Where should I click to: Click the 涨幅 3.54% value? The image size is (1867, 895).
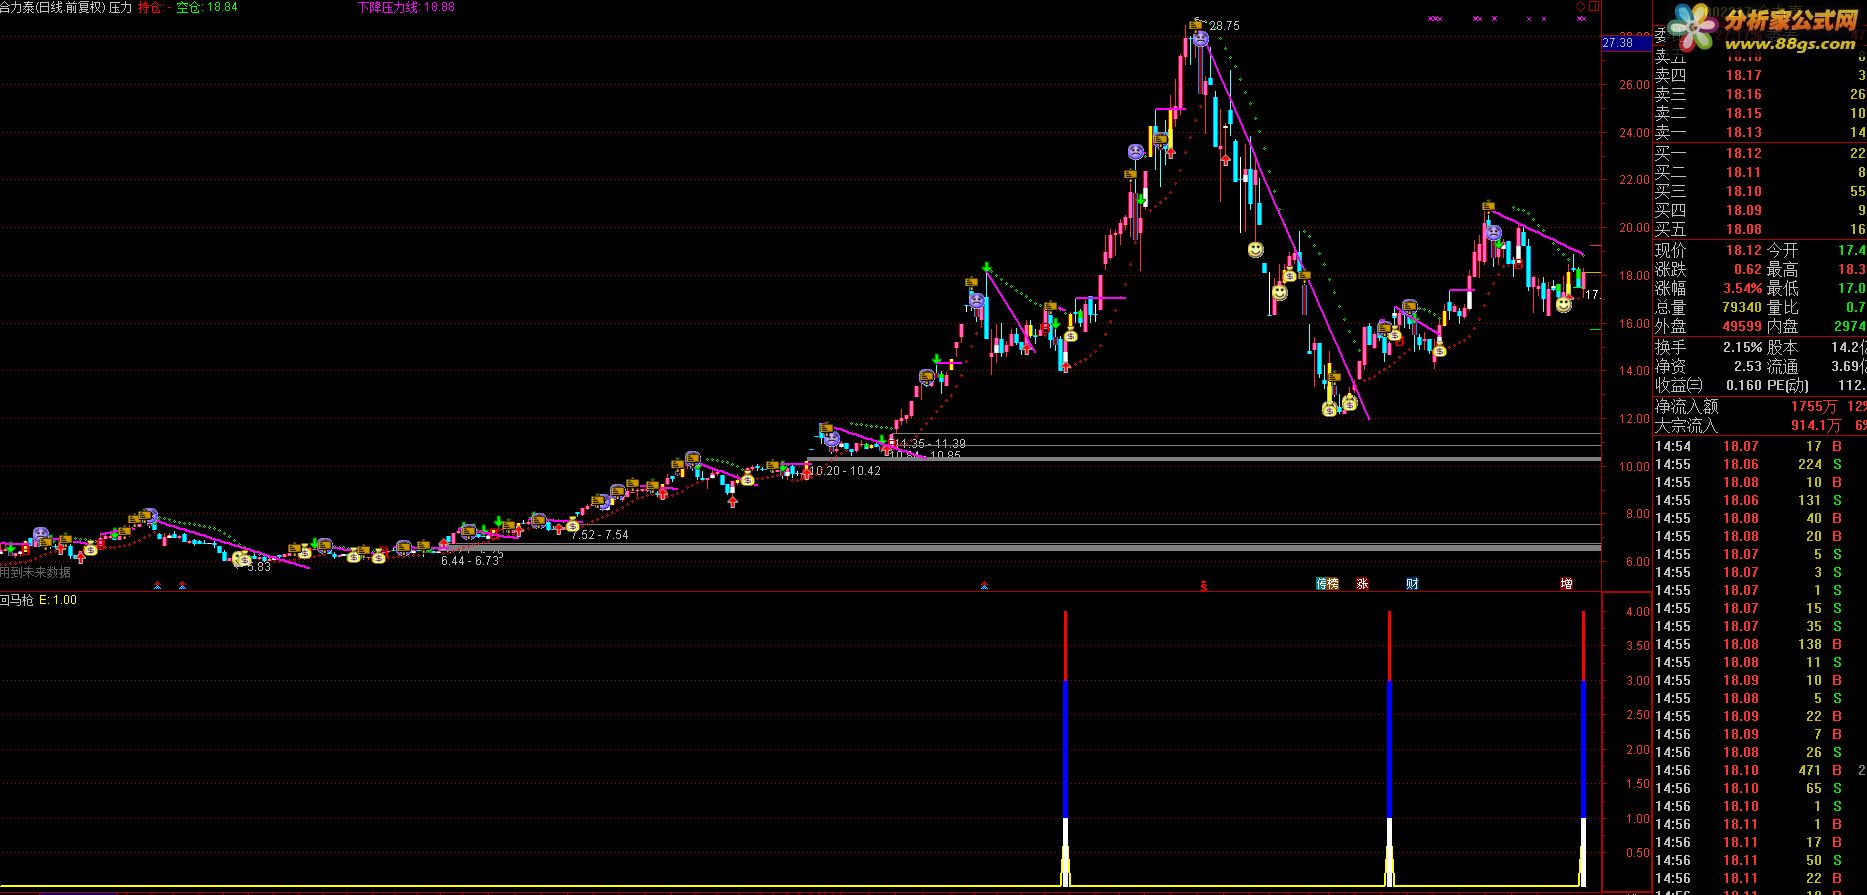pyautogui.click(x=1742, y=288)
